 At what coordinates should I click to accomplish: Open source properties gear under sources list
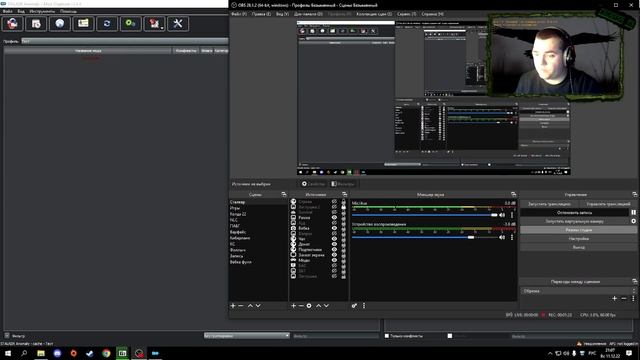(x=309, y=306)
